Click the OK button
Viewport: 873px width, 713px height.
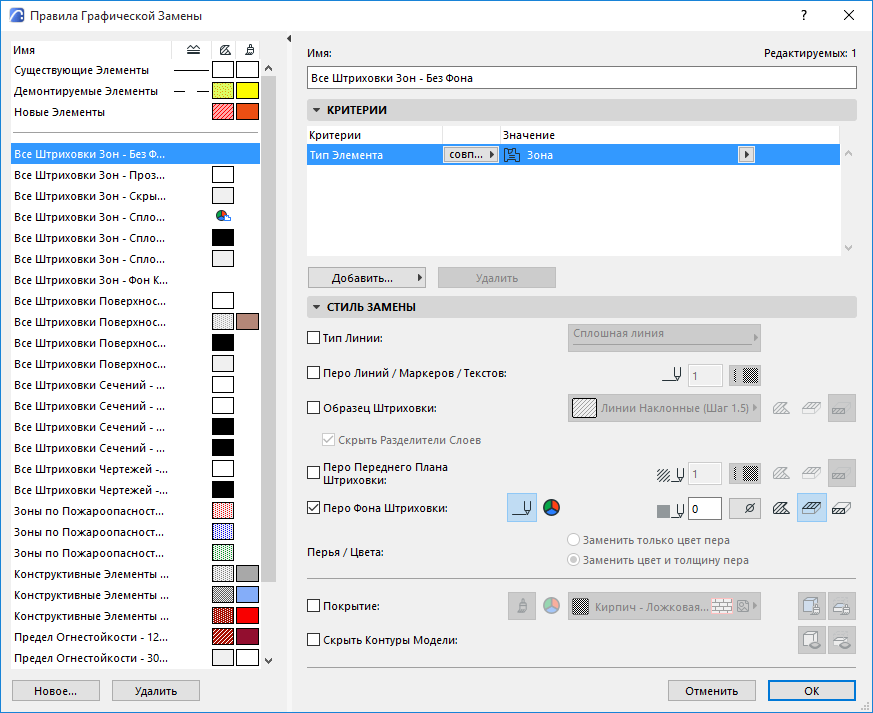coord(812,691)
